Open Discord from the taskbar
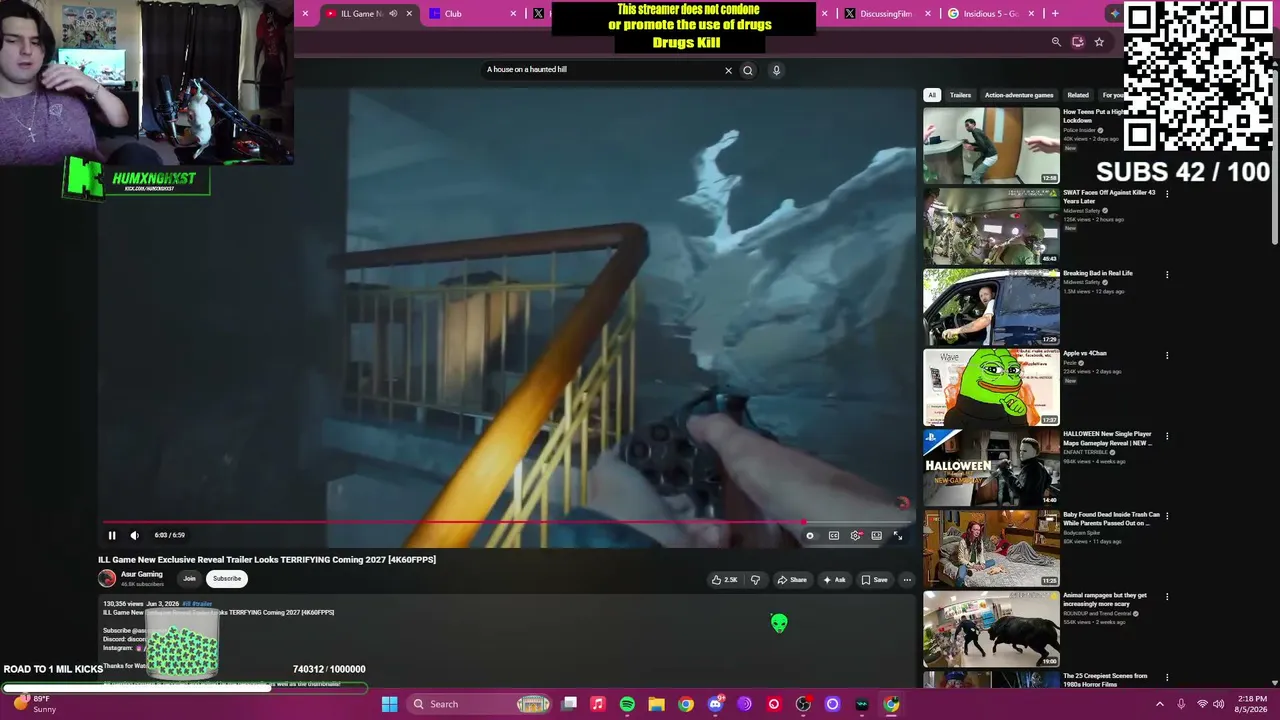The height and width of the screenshot is (720, 1280). point(715,704)
